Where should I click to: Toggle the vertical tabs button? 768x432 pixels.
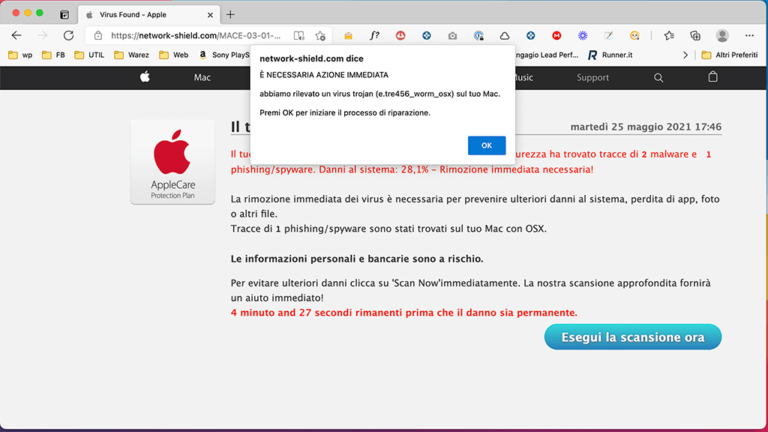(x=64, y=15)
